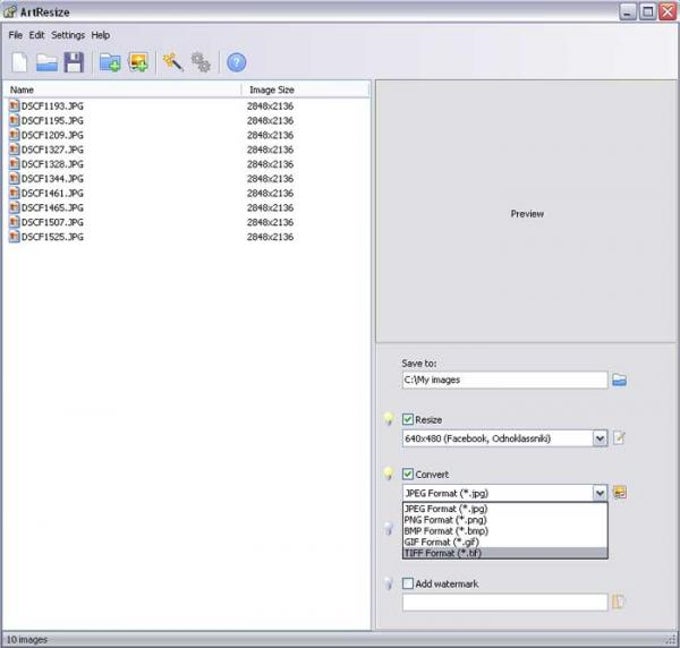This screenshot has width=680, height=648.
Task: Open folder icon in the toolbar
Action: [47, 62]
